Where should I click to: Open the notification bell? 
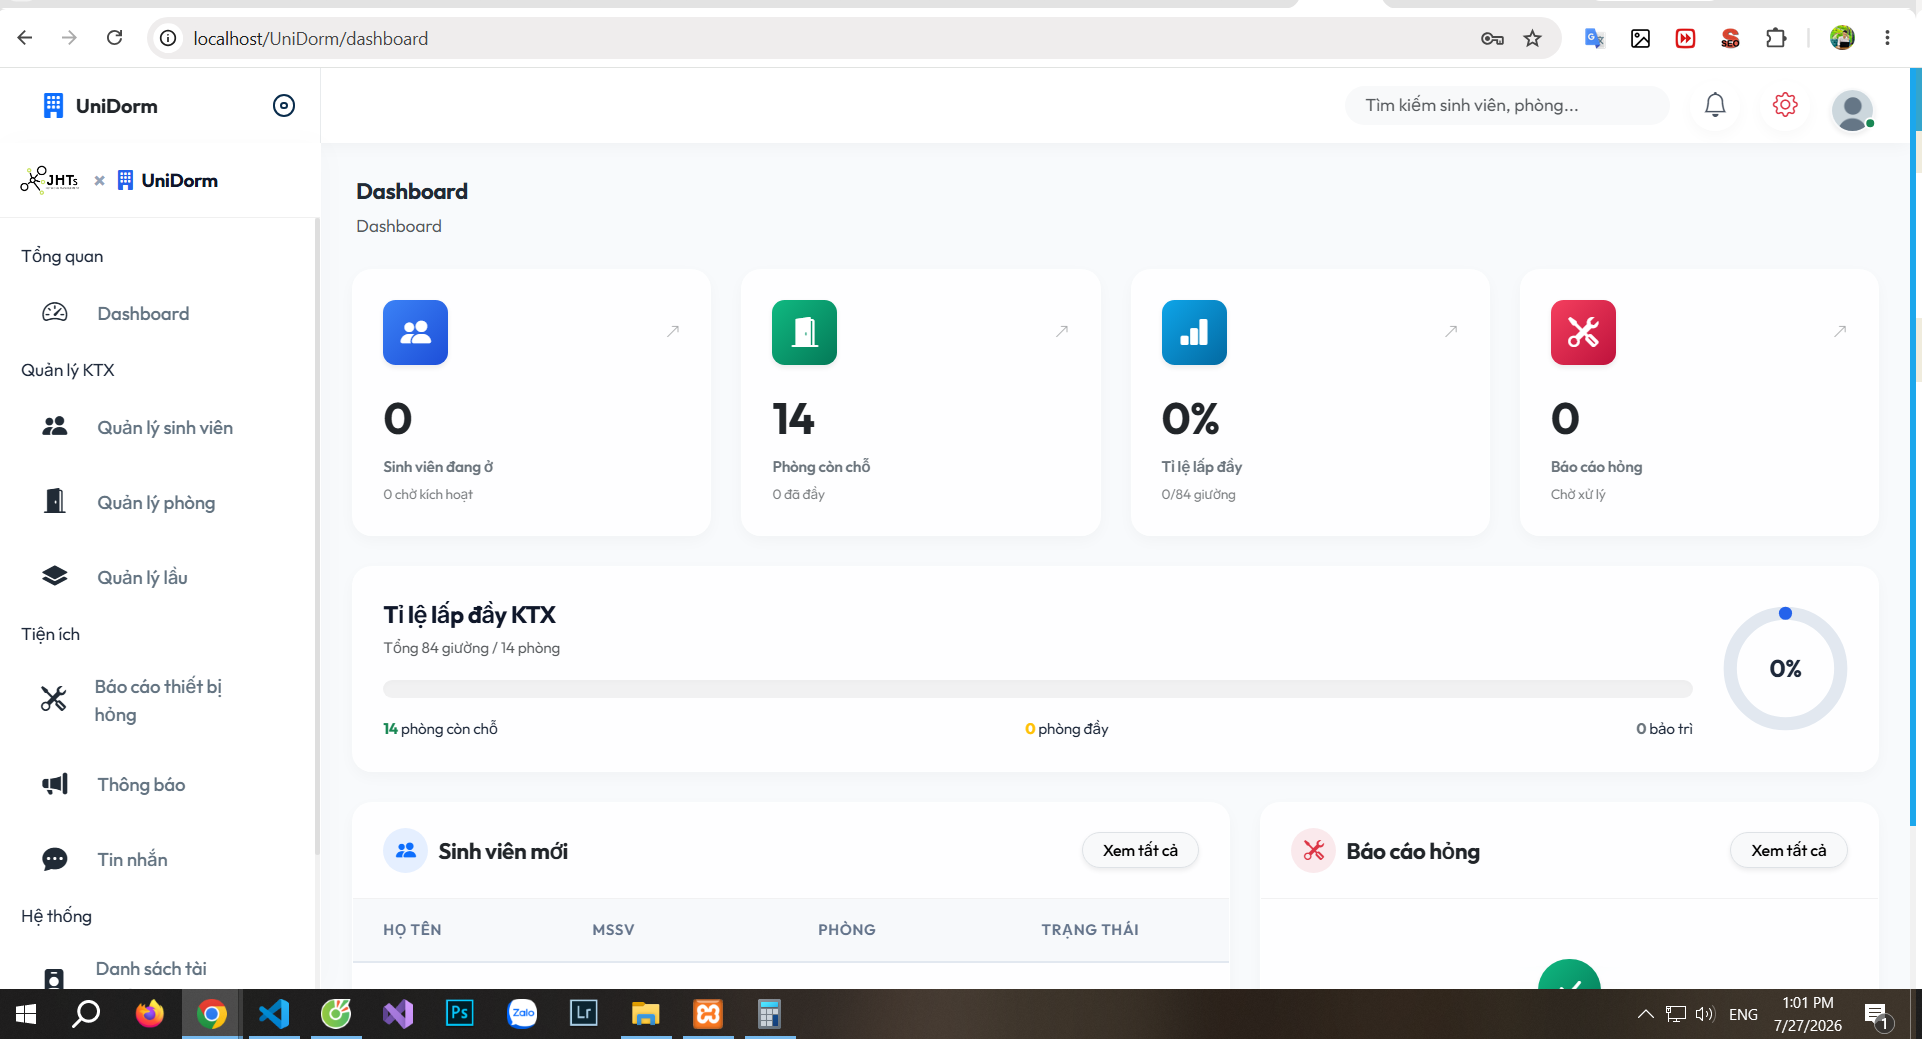point(1715,105)
